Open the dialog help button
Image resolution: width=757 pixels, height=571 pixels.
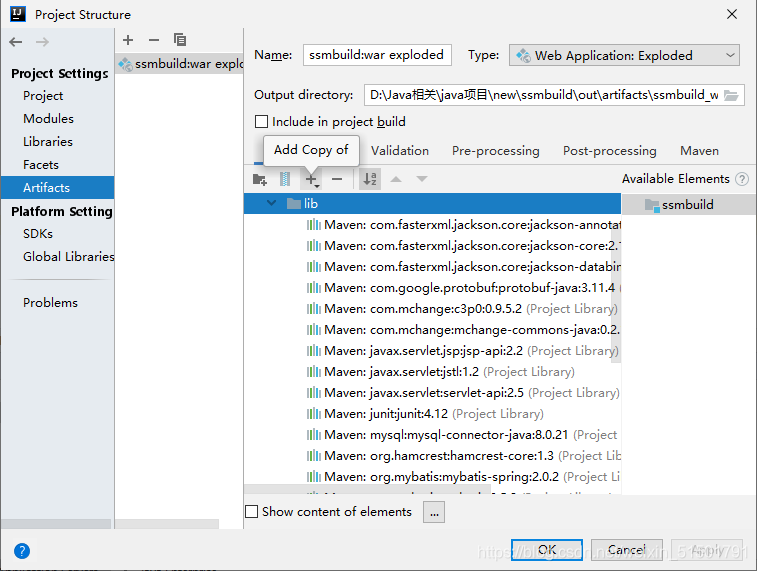[x=22, y=551]
